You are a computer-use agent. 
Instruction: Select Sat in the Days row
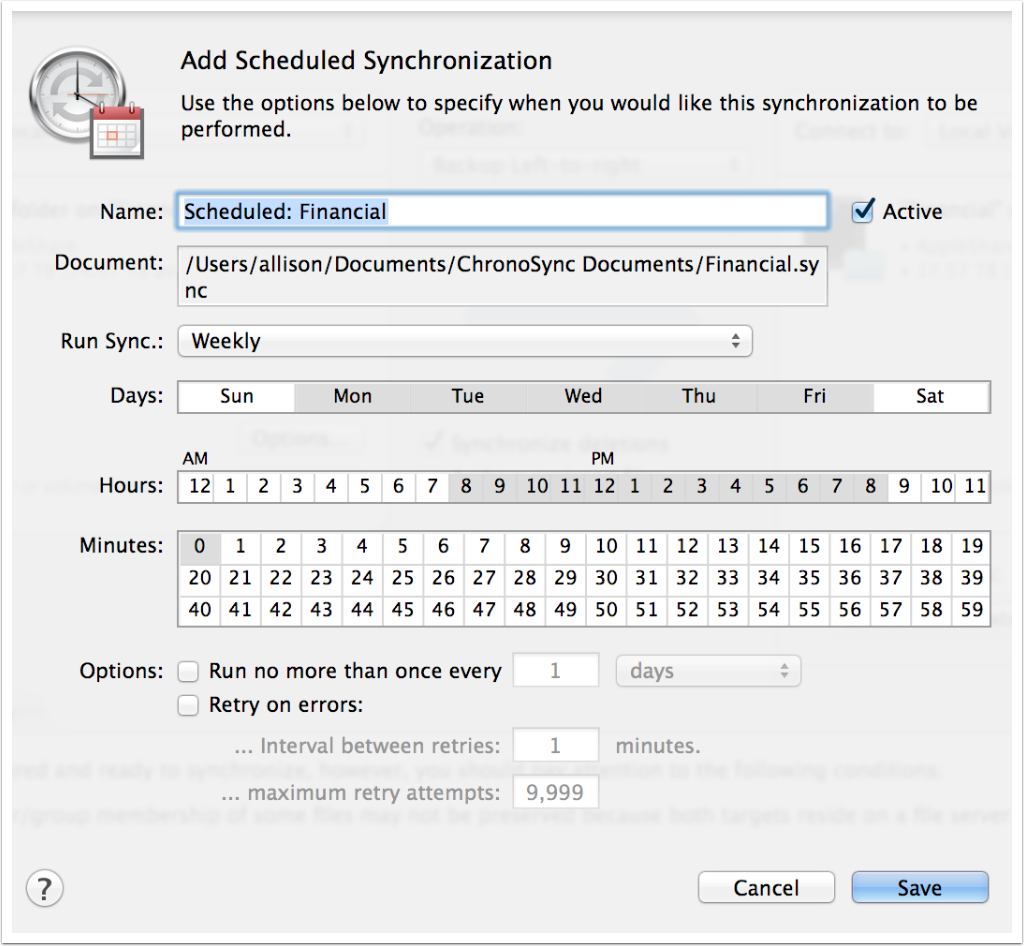[930, 396]
